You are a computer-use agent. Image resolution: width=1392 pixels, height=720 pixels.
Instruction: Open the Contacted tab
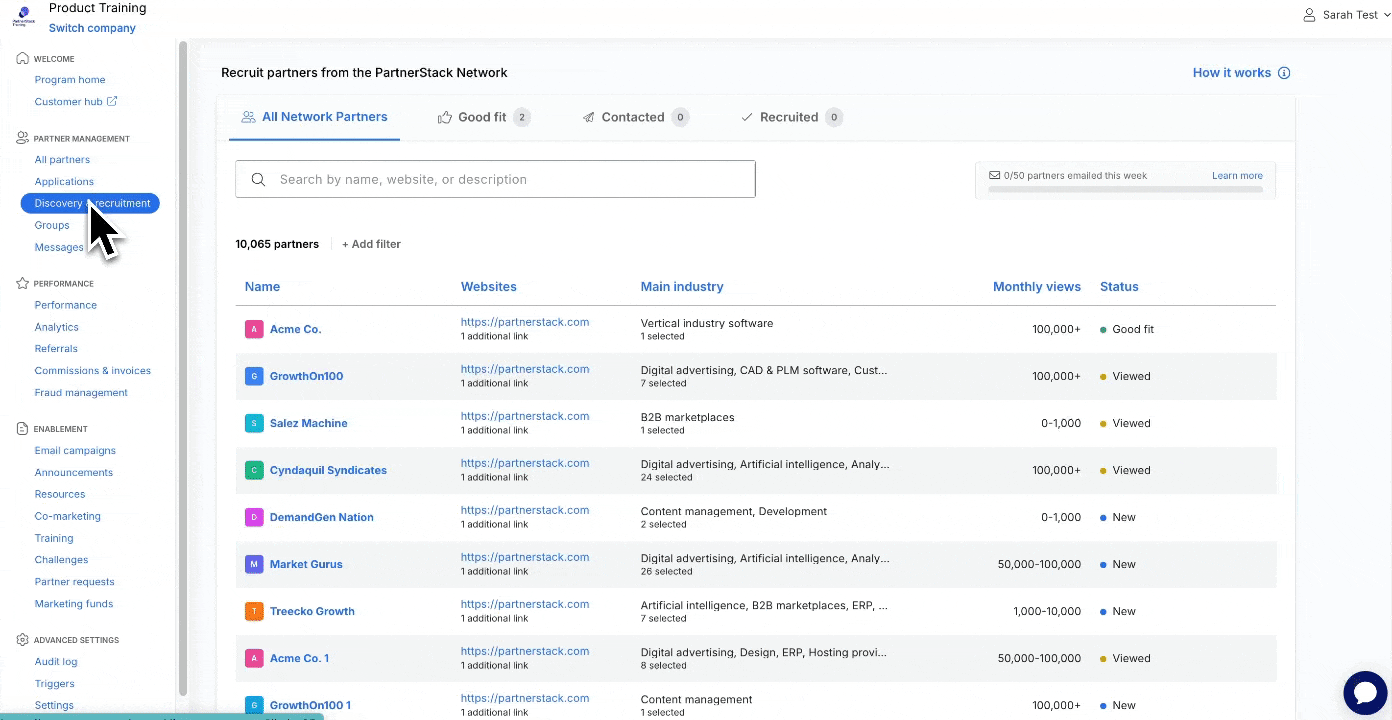(636, 117)
